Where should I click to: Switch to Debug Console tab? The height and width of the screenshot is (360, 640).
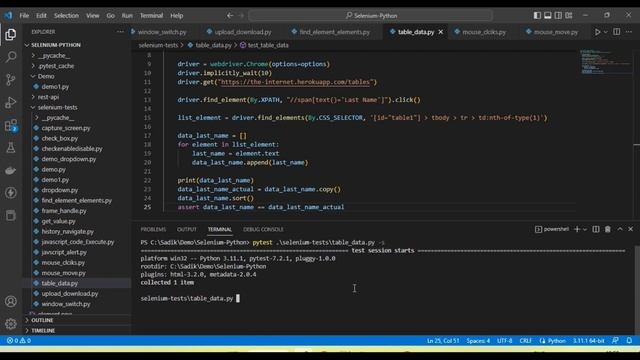263,229
